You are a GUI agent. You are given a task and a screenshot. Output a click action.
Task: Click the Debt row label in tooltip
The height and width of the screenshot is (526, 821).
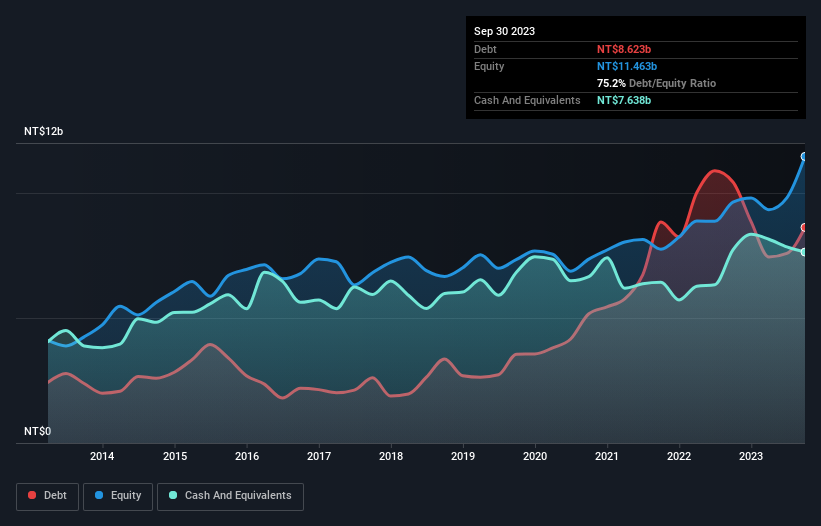485,49
